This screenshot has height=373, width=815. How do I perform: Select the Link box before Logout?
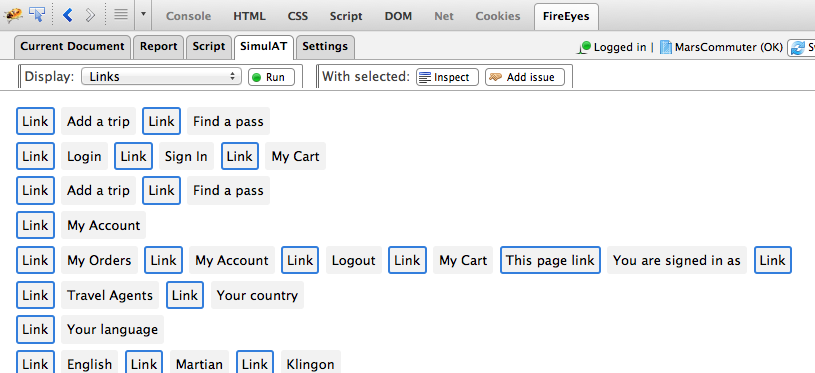[x=300, y=260]
